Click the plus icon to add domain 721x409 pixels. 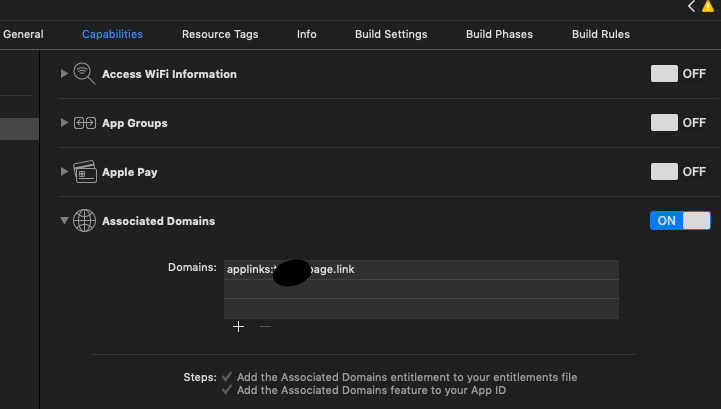pyautogui.click(x=238, y=326)
